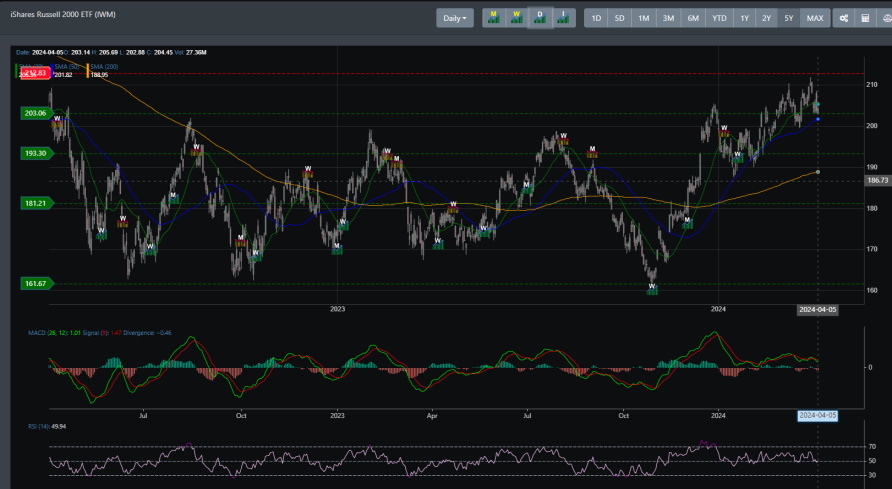Switch range to 6M
This screenshot has width=892, height=489.
coord(693,18)
